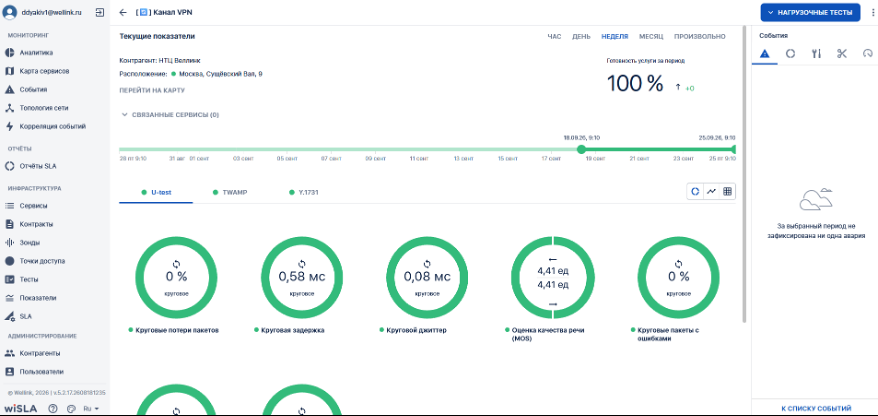Click the logout icon next to user email
Screen dimensions: 878x416
point(100,12)
